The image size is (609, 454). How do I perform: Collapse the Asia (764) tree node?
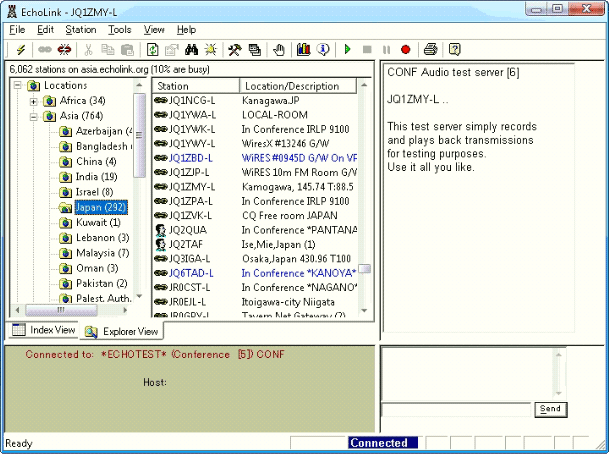pos(34,116)
